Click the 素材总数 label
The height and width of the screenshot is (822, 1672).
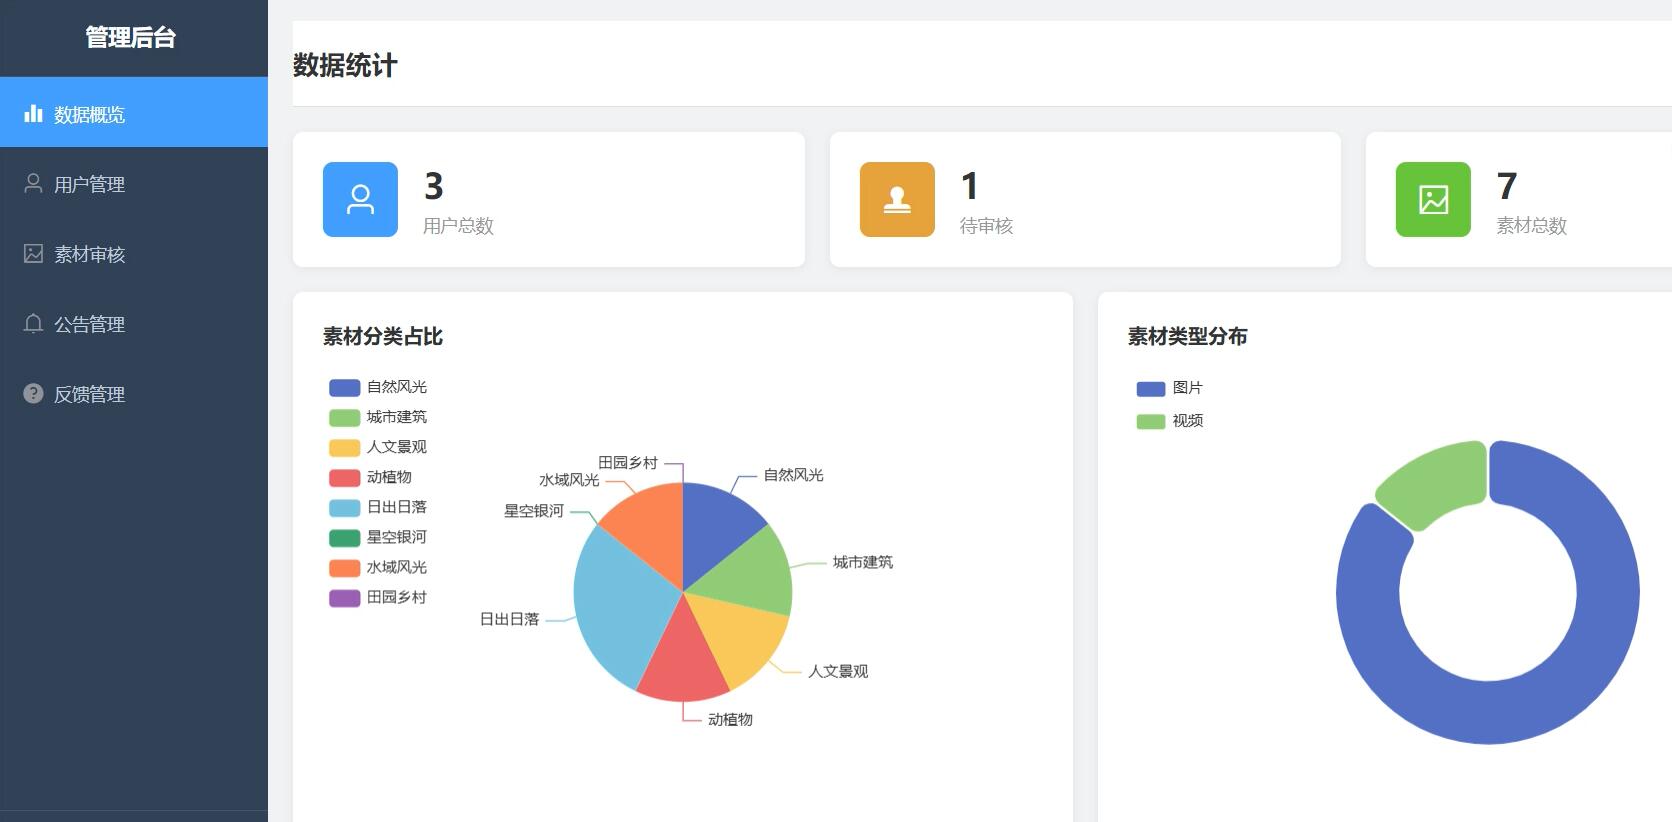[x=1531, y=226]
